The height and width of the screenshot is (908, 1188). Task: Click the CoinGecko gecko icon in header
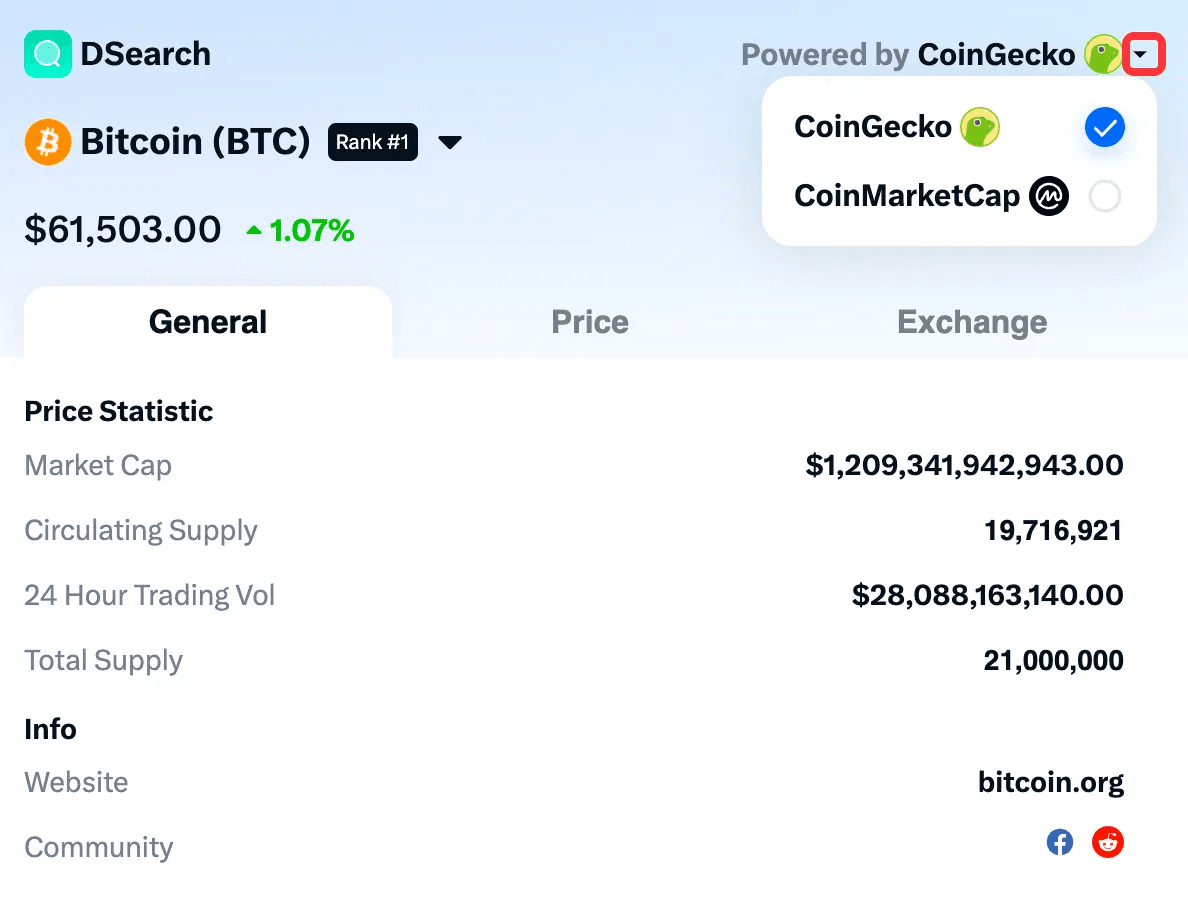click(1103, 54)
